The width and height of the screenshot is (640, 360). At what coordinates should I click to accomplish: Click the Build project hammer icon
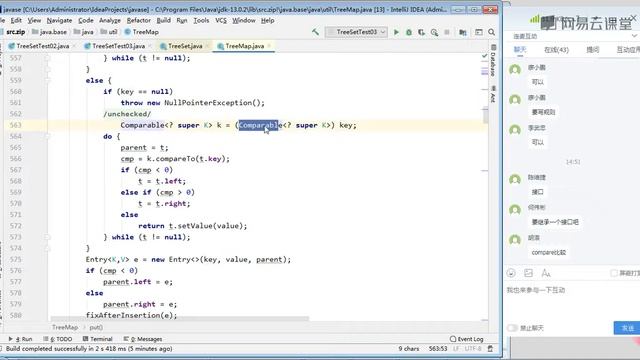pyautogui.click(x=315, y=31)
